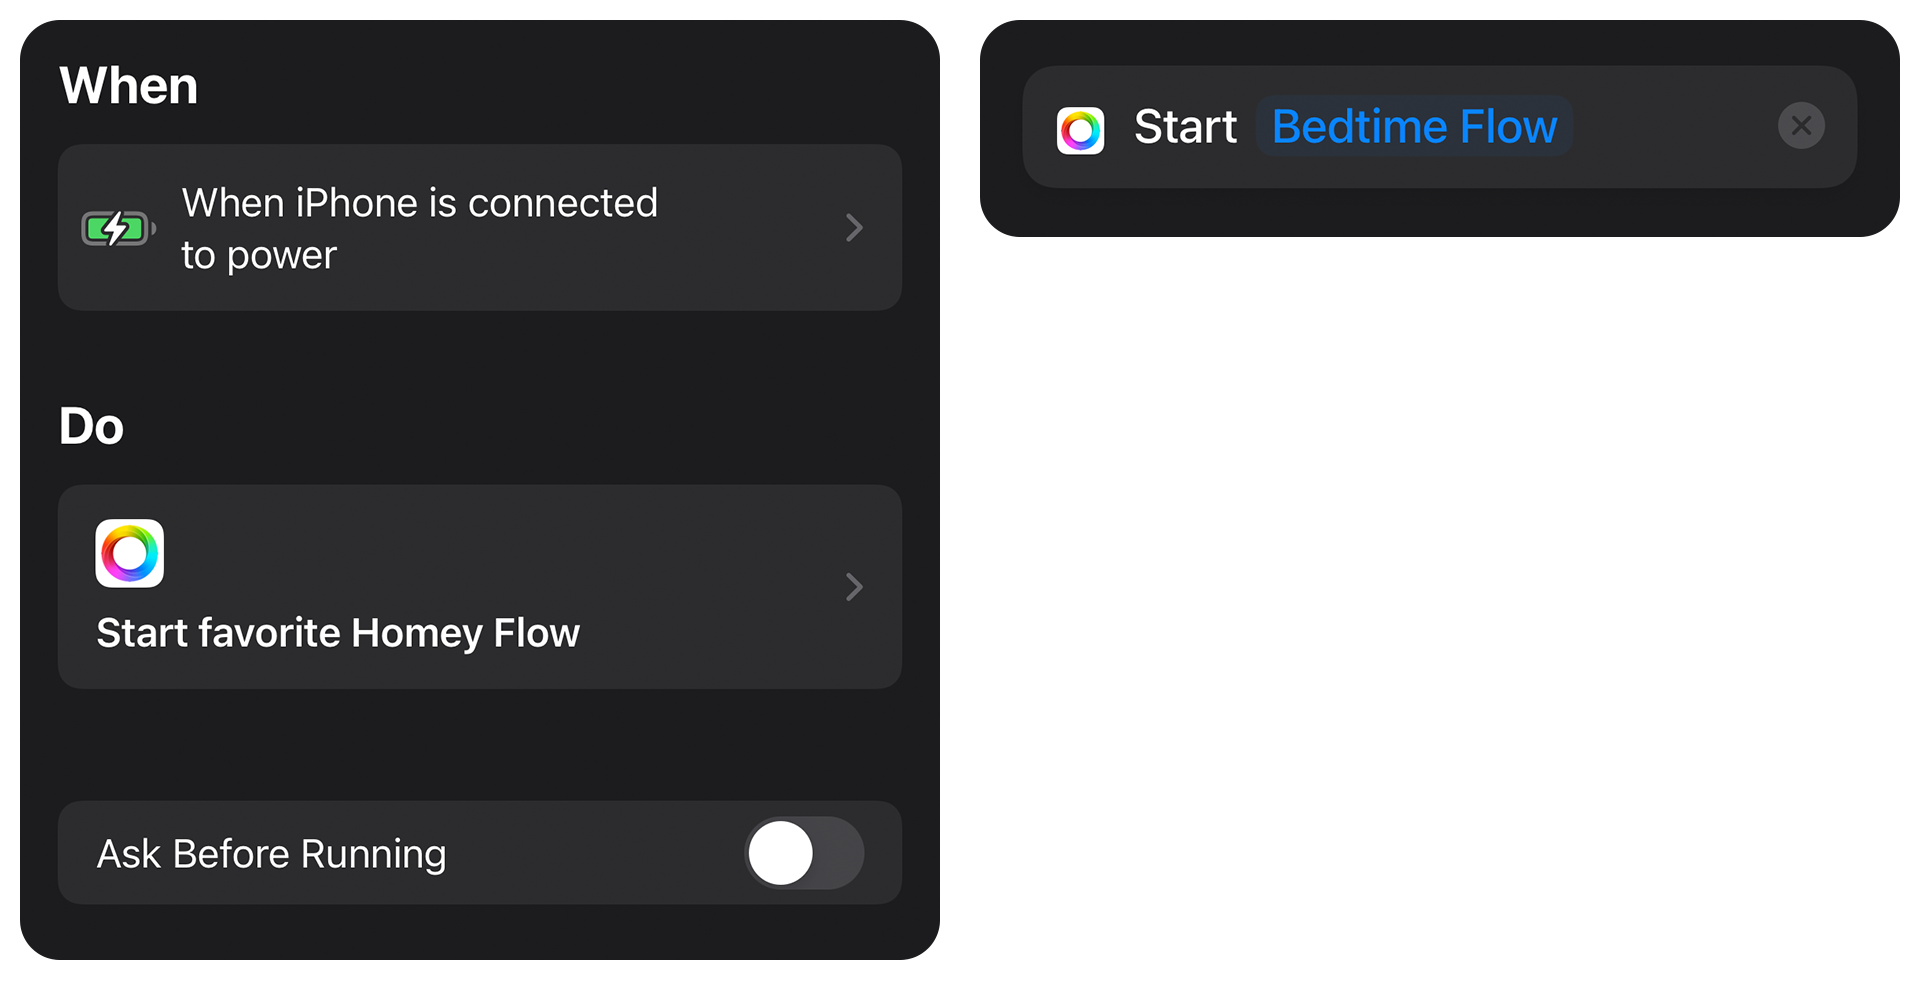Tap the 'to power' line of the trigger
This screenshot has height=982, width=1920.
click(x=259, y=255)
